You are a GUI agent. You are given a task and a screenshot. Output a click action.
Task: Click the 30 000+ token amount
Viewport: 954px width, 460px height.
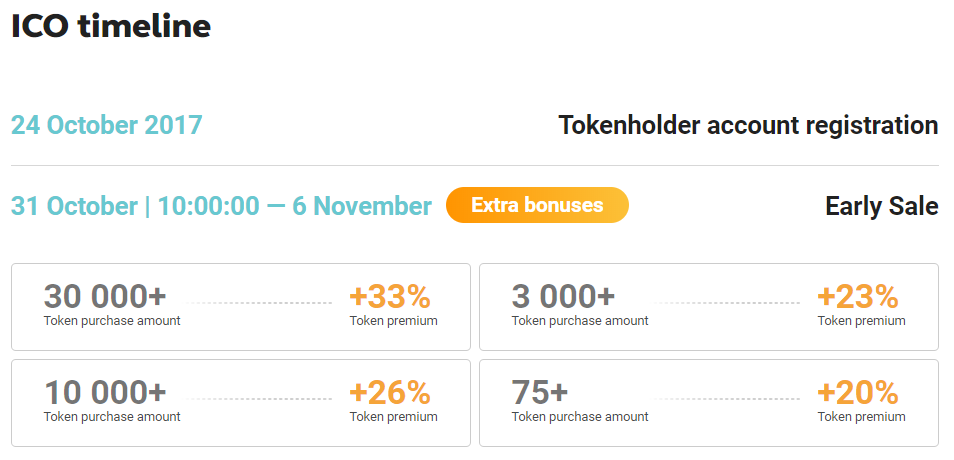coord(105,296)
